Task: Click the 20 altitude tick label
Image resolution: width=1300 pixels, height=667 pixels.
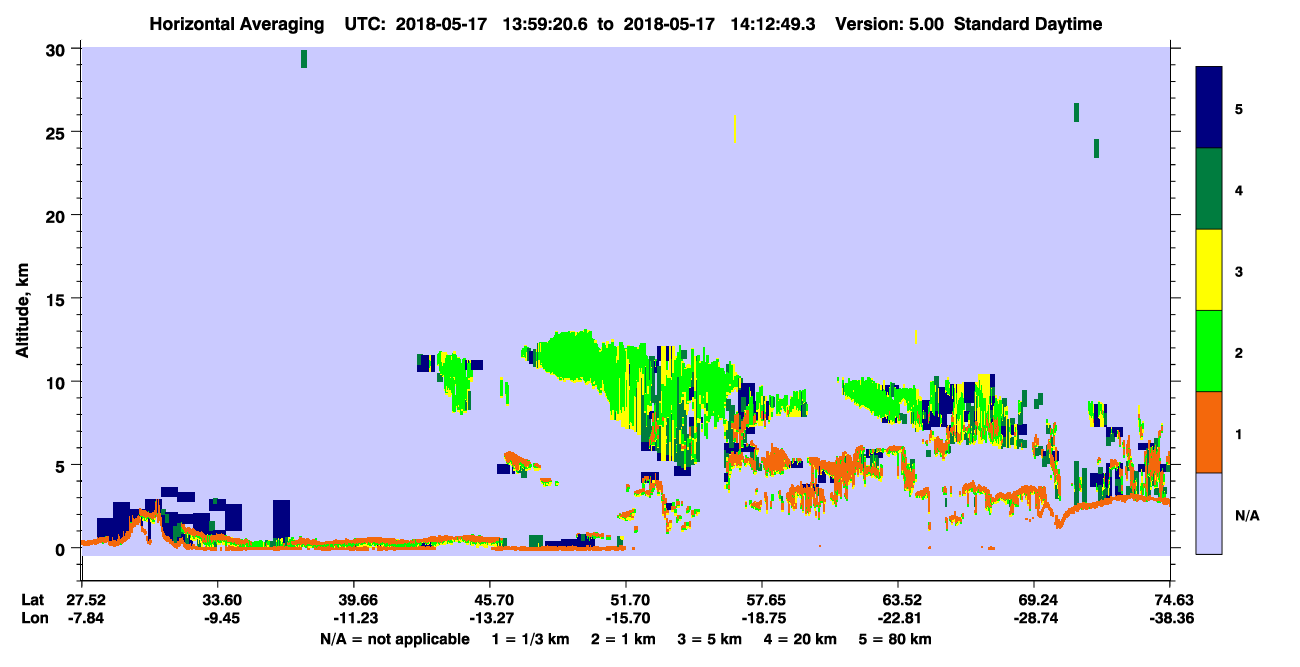Action: pos(57,216)
